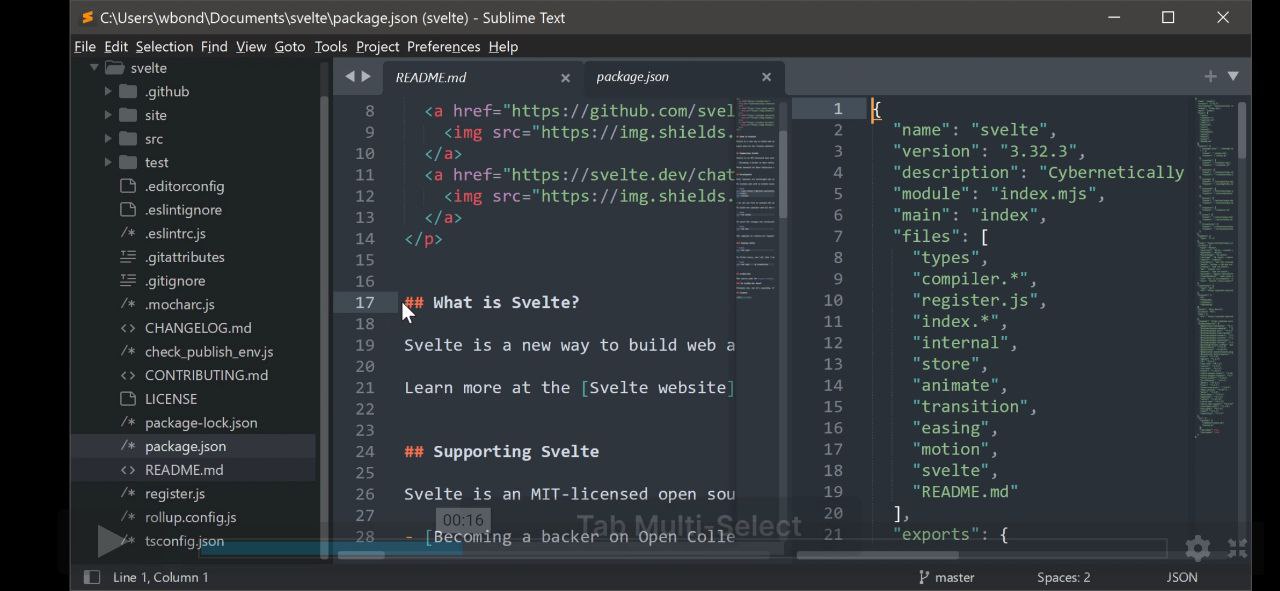Open the Project menu
This screenshot has width=1280, height=591.
(x=377, y=47)
